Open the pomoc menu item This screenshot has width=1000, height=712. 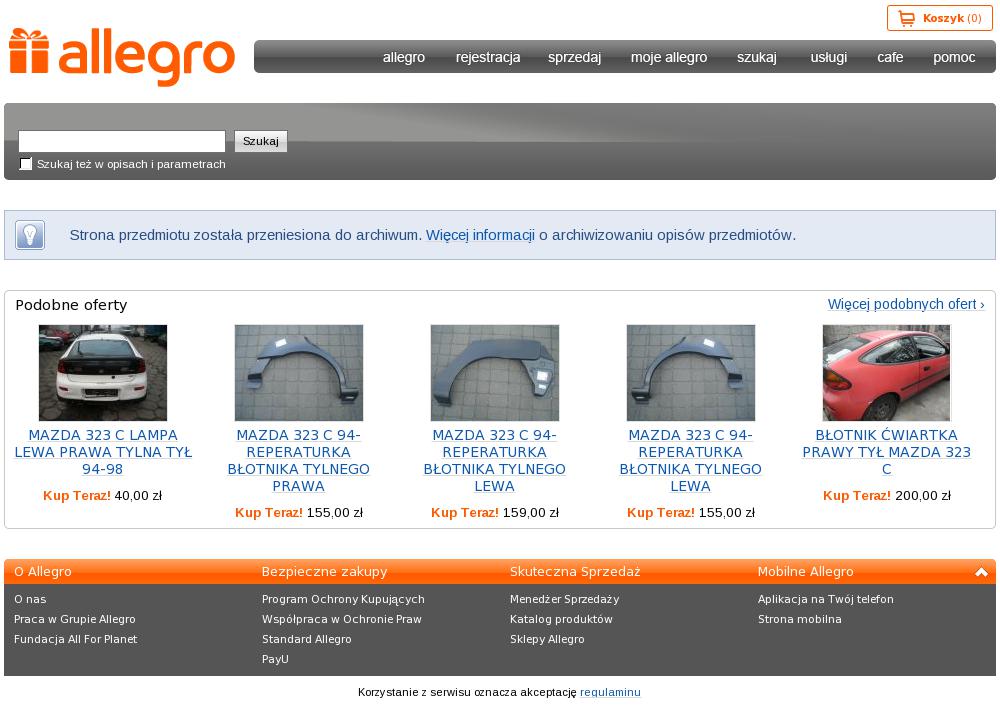pyautogui.click(x=954, y=57)
